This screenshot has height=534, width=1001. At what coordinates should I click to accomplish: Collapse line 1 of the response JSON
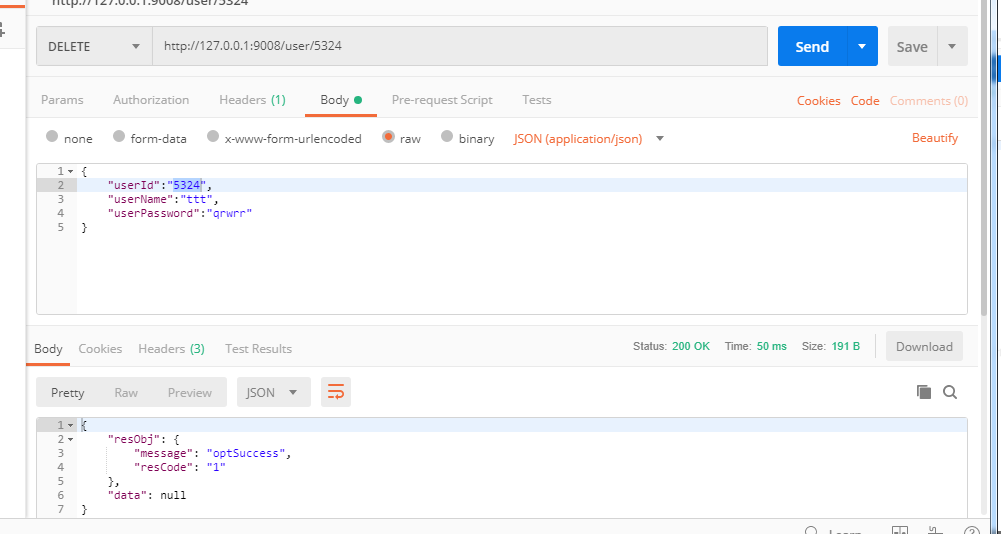[x=70, y=425]
